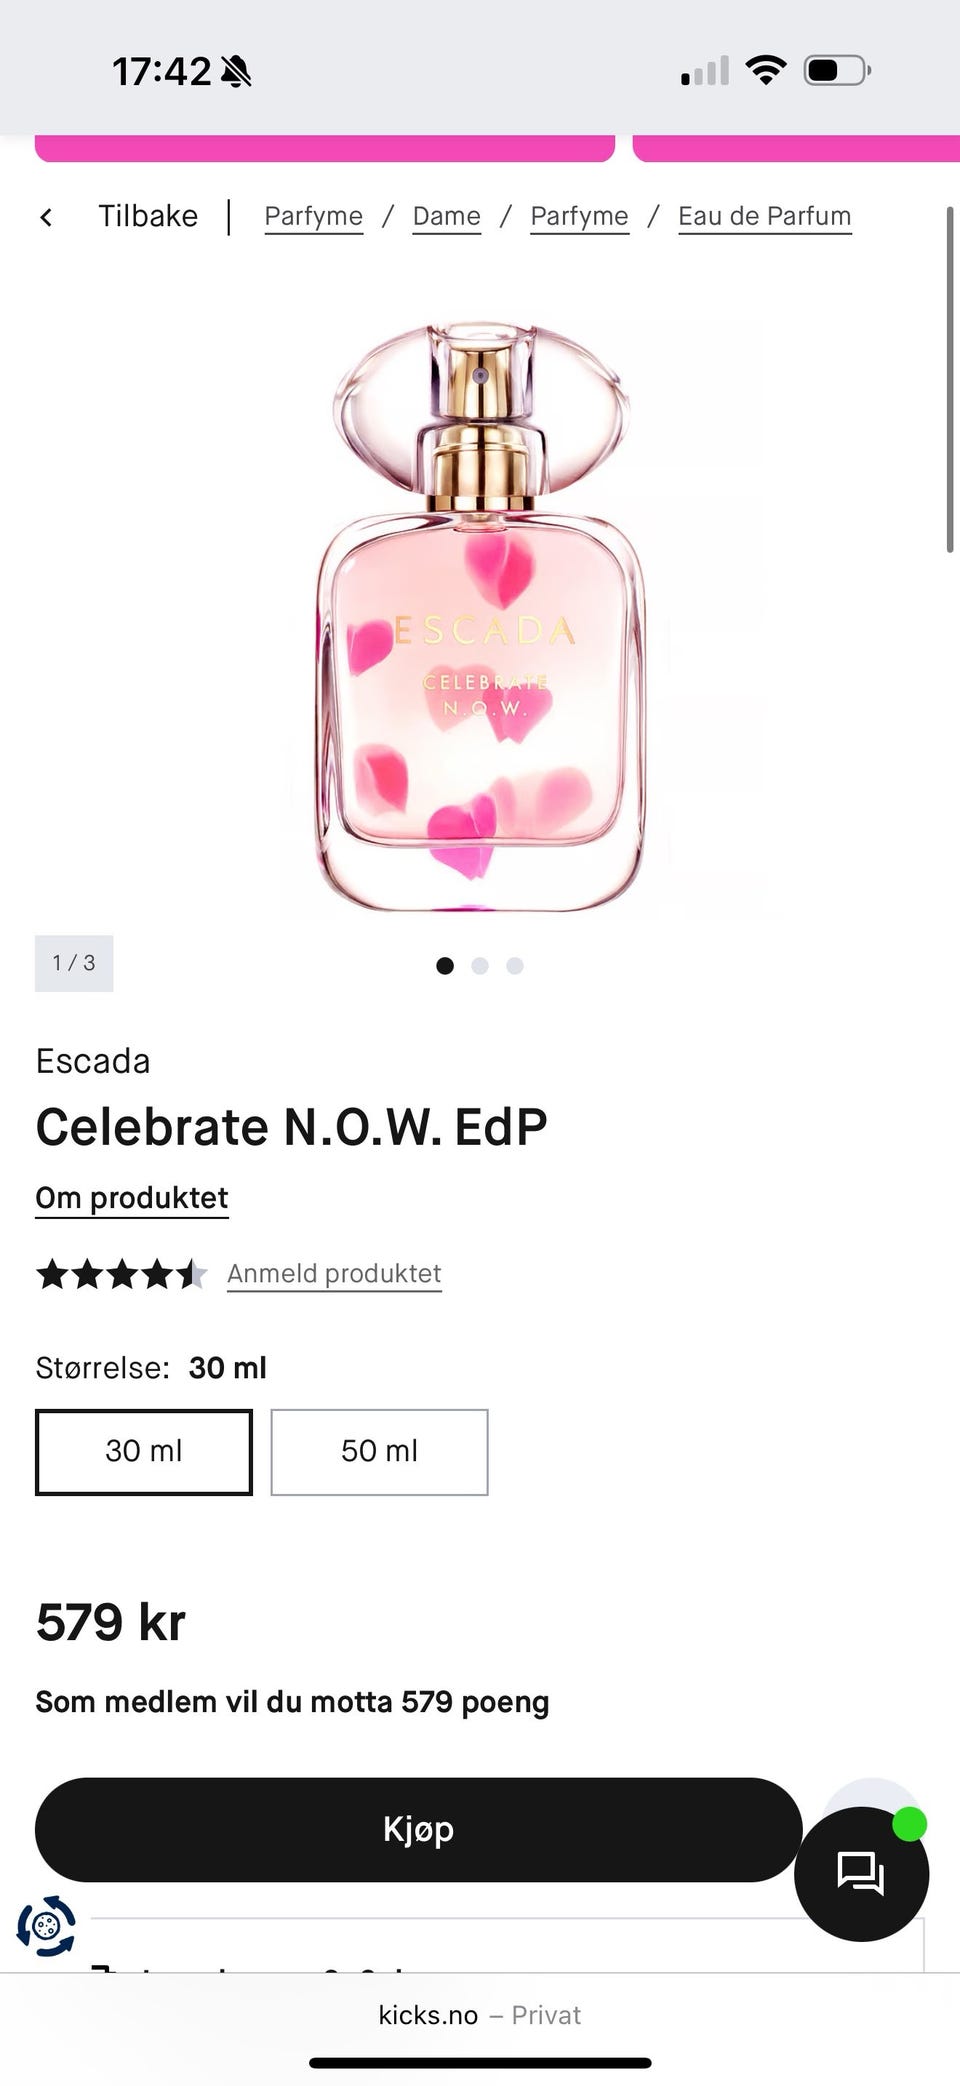Click the page scrollbar on the right

pyautogui.click(x=950, y=380)
